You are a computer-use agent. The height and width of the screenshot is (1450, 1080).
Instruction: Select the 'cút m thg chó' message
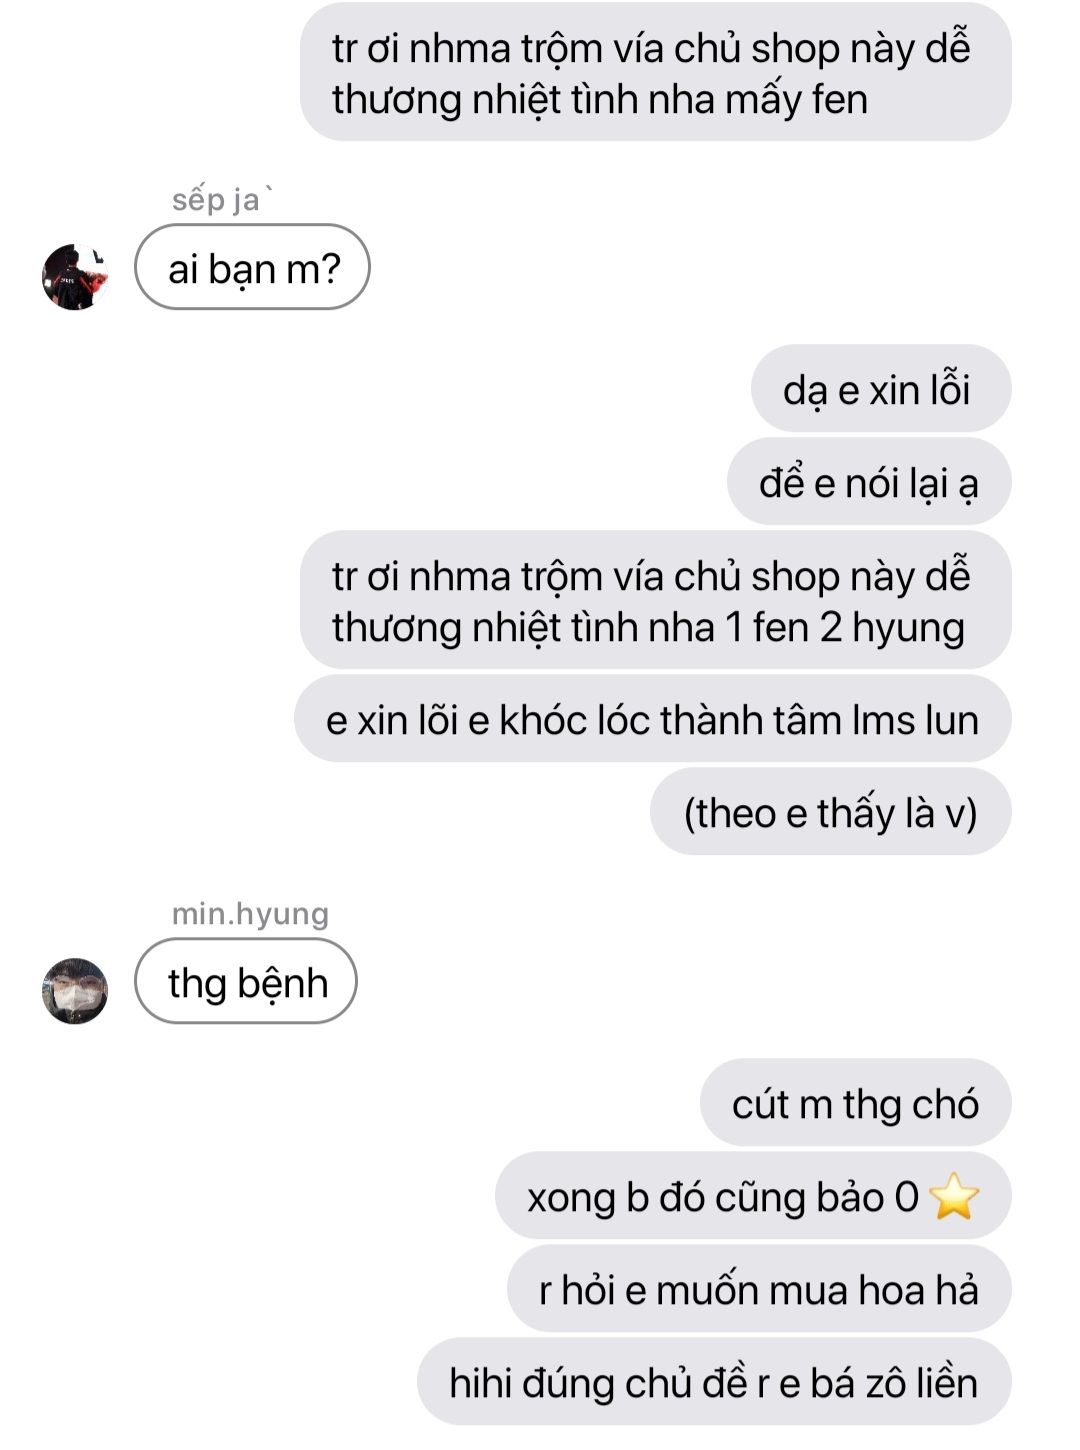[856, 1103]
